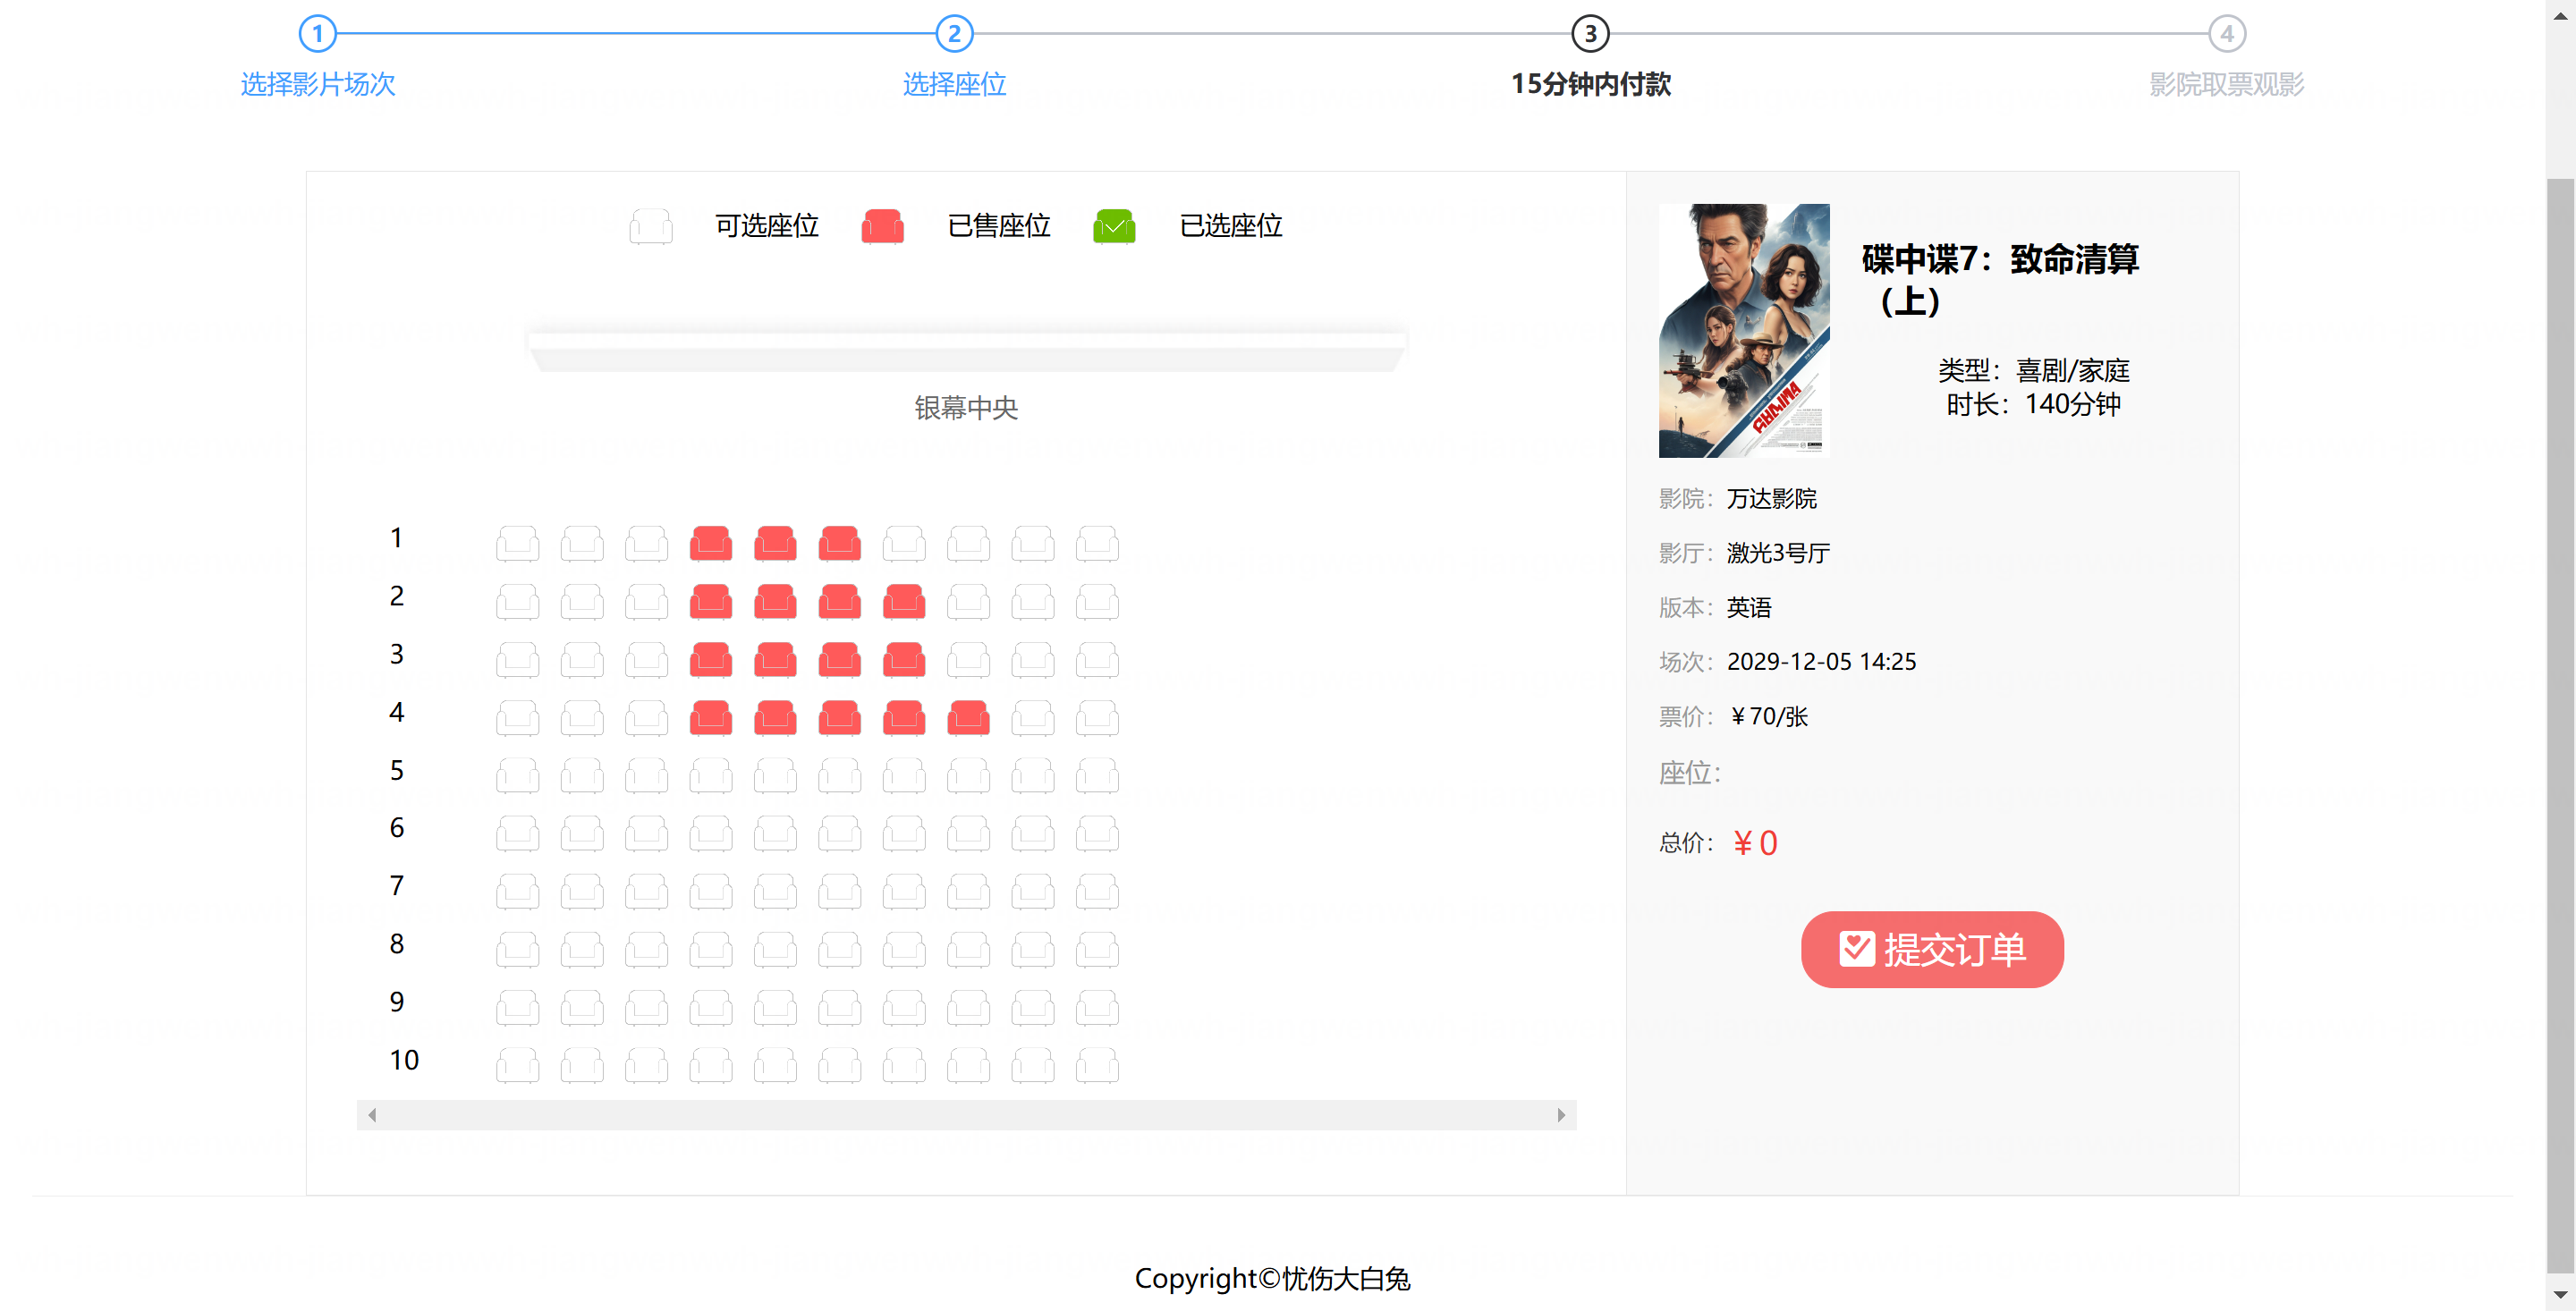The image size is (2576, 1311).
Task: Click the green selected-seat legend icon
Action: (x=1114, y=226)
